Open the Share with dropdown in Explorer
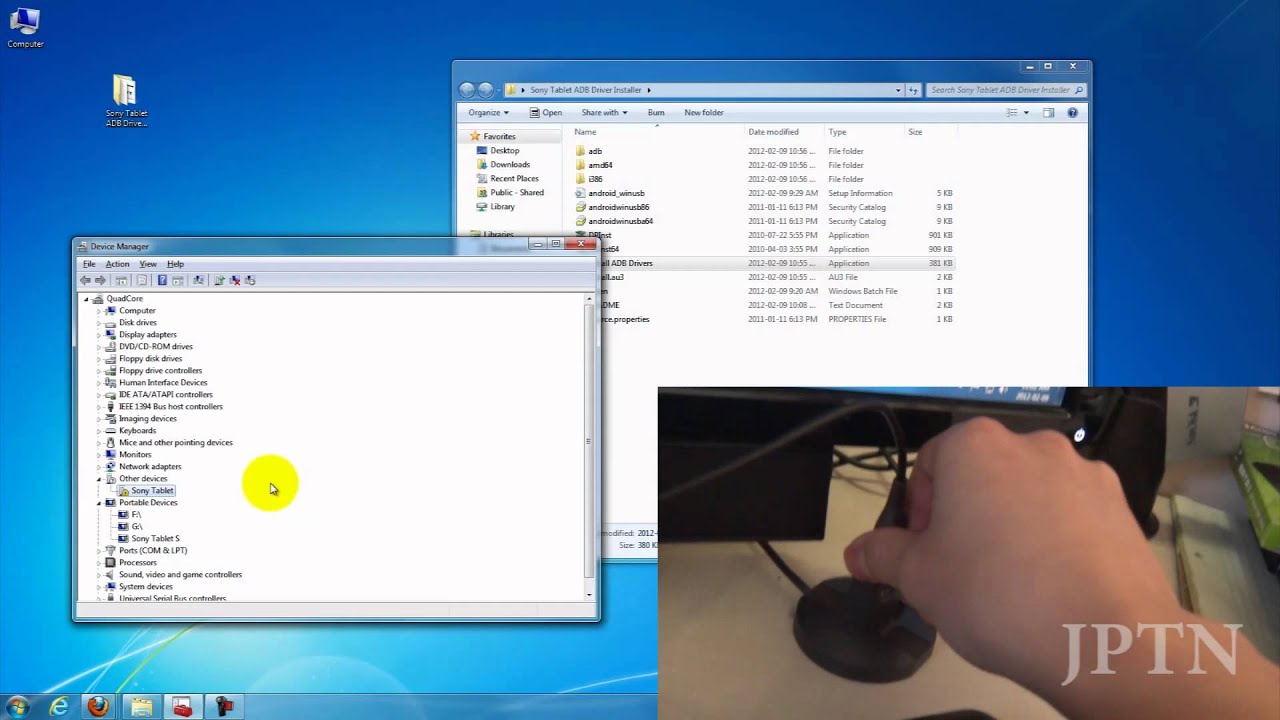The image size is (1280, 720). (604, 113)
